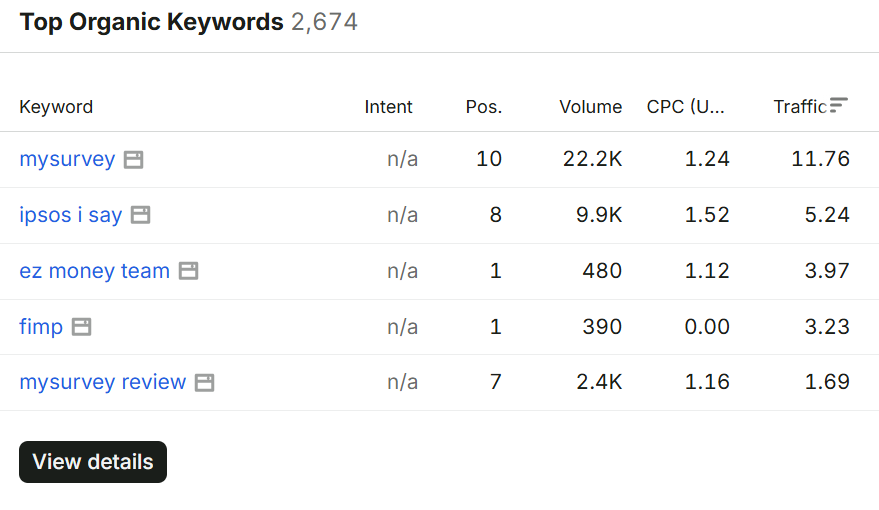Sort by the Volume column header

(x=590, y=106)
